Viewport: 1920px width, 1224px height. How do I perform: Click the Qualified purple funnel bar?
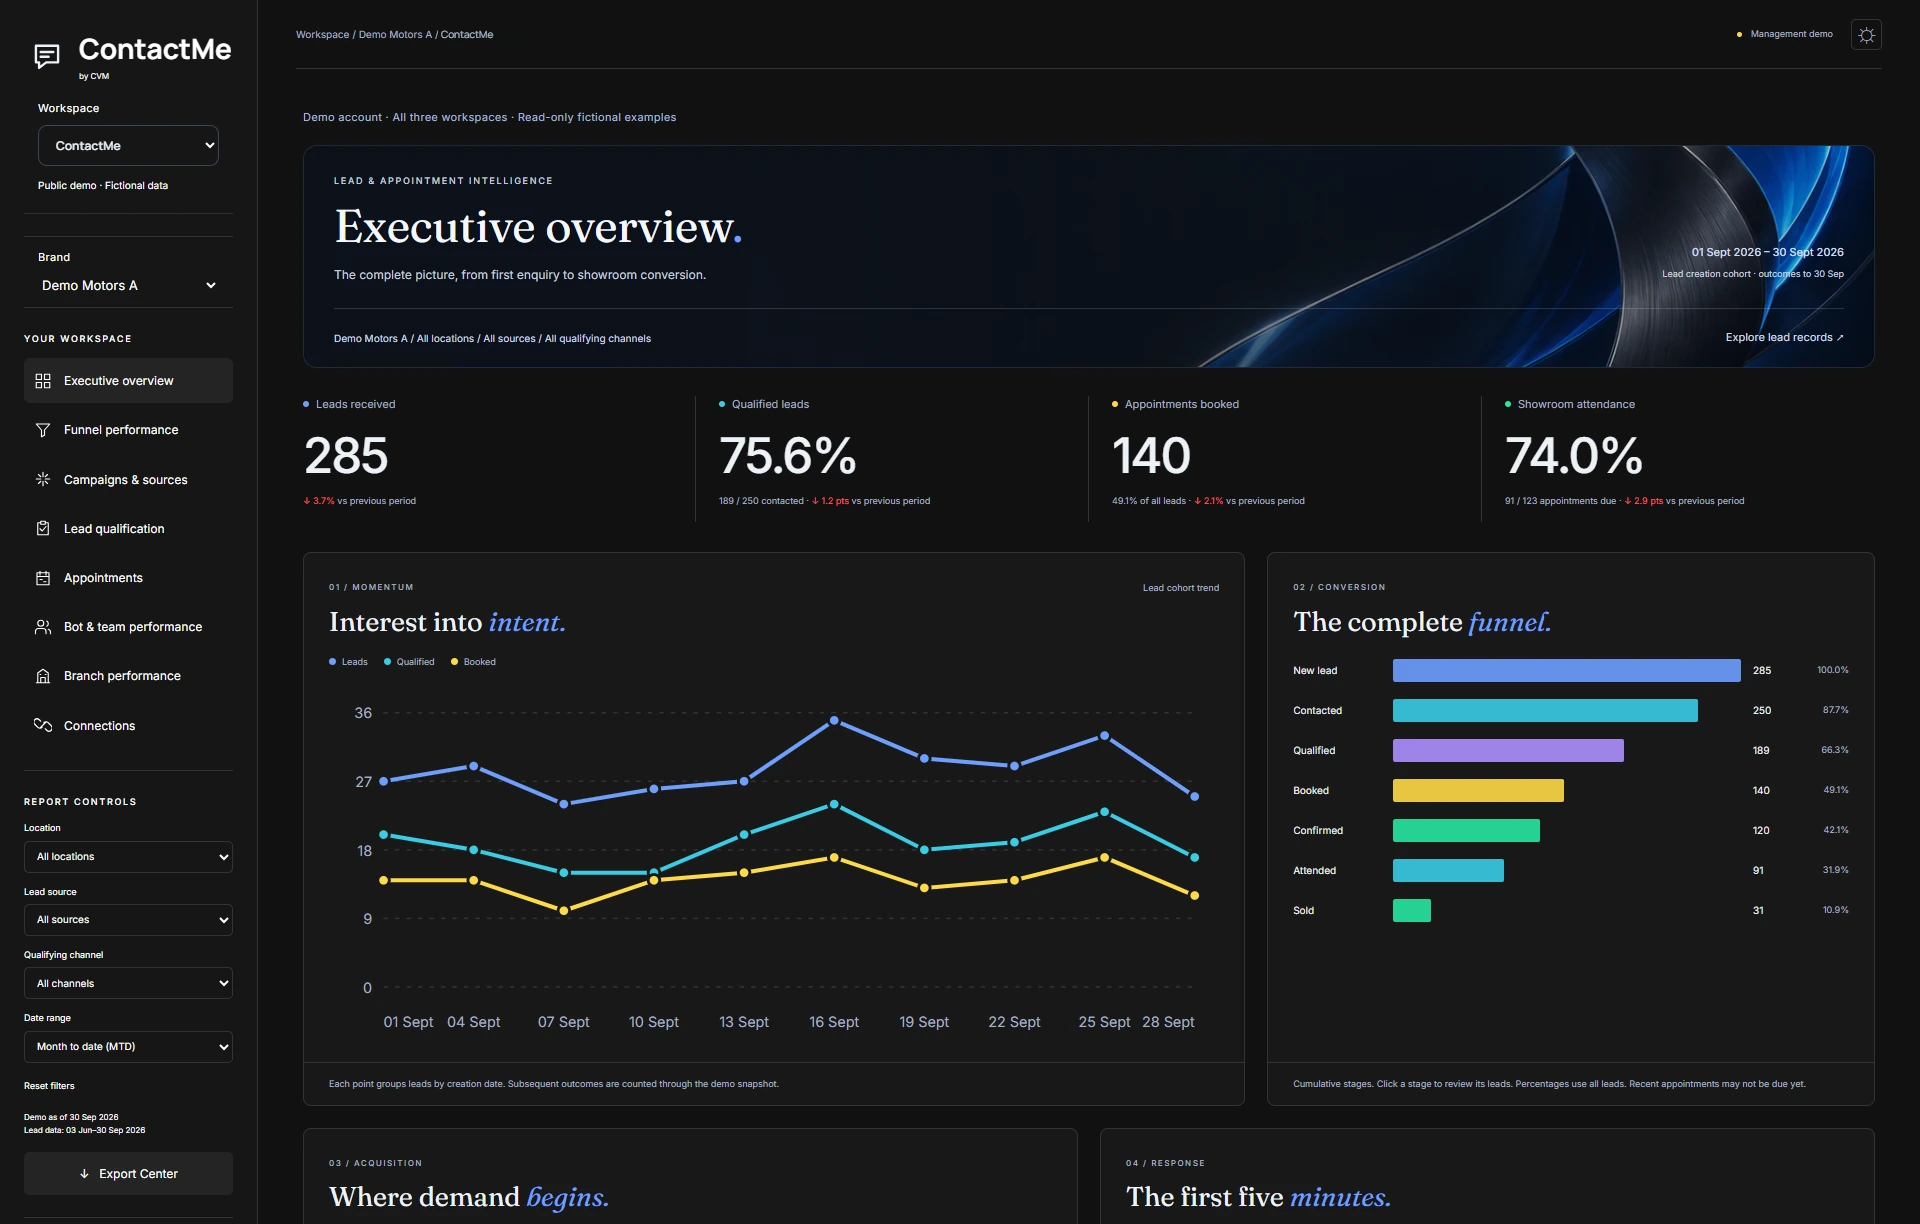coord(1508,751)
